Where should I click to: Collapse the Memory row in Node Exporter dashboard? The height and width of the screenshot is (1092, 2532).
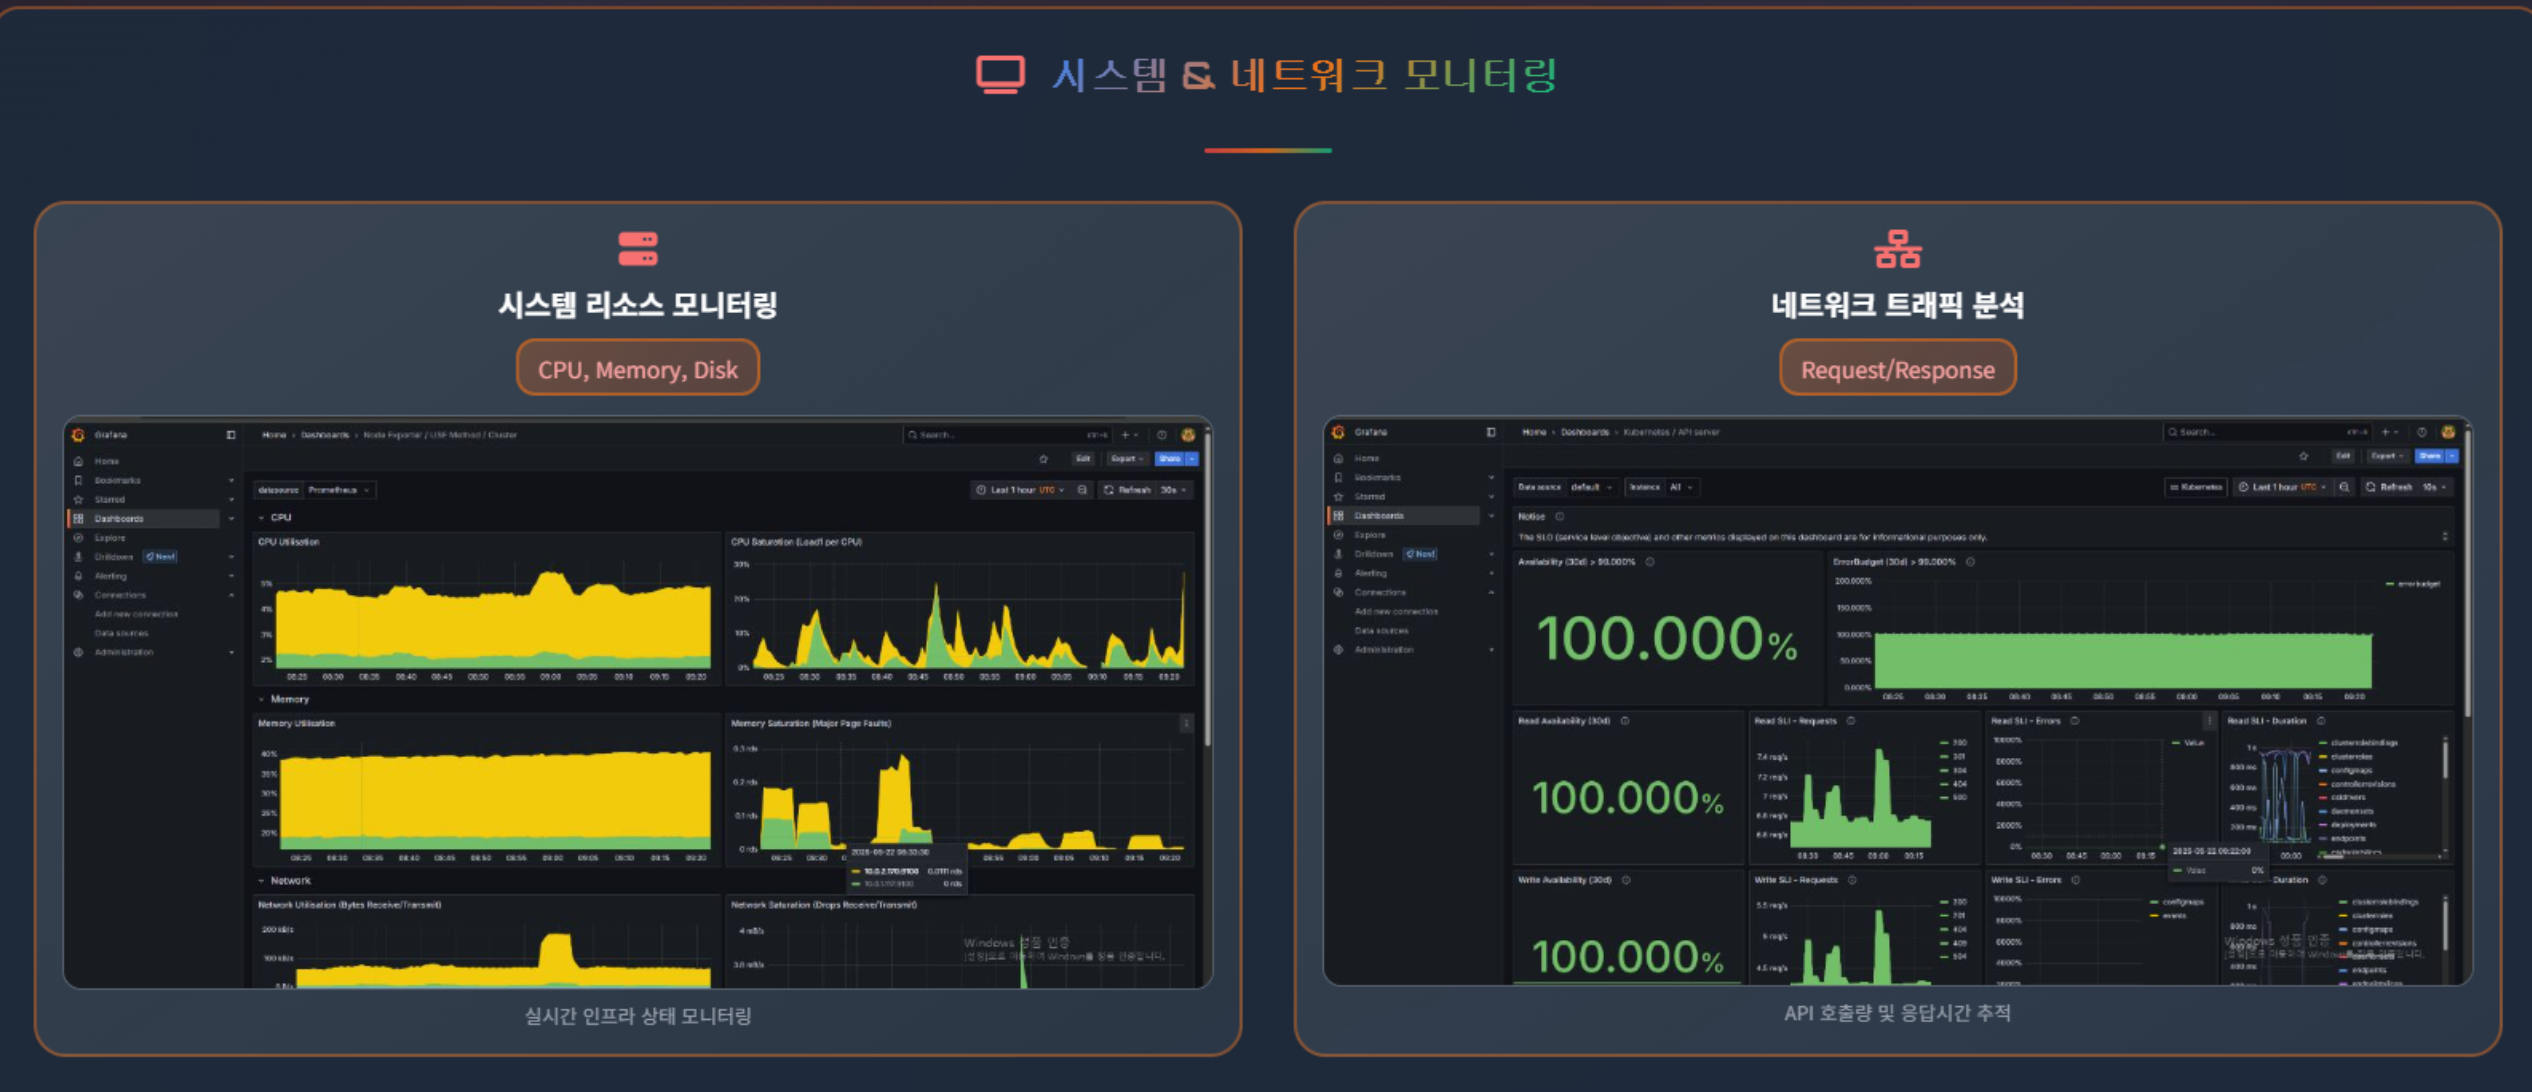coord(284,700)
